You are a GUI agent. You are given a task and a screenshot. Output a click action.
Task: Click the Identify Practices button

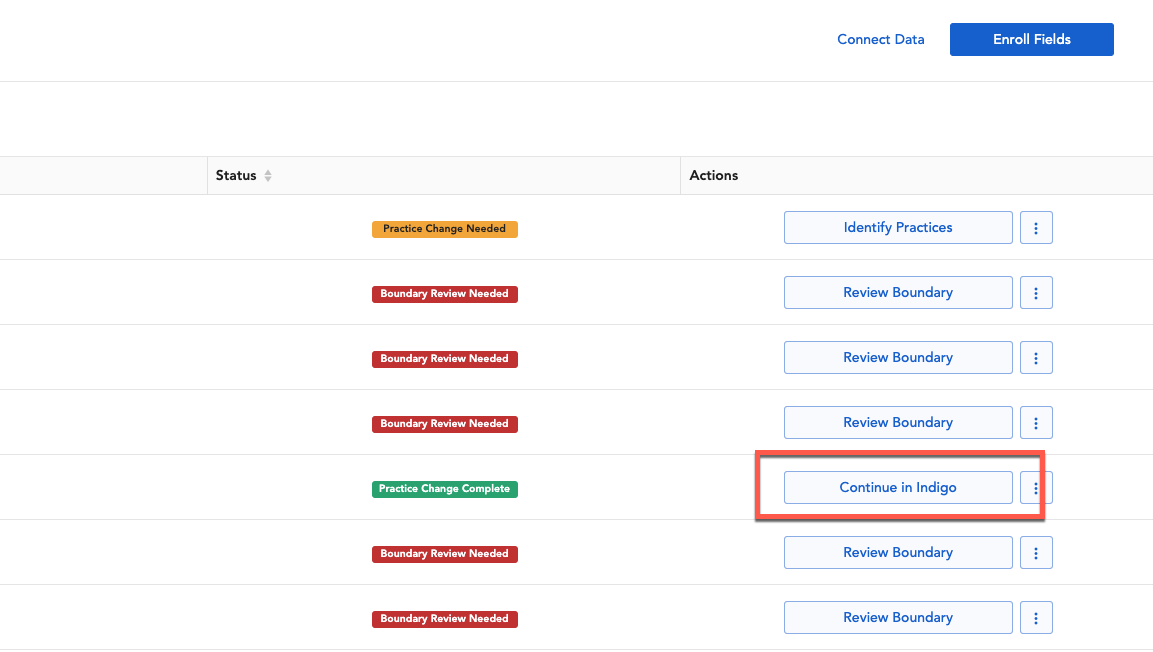click(x=897, y=227)
